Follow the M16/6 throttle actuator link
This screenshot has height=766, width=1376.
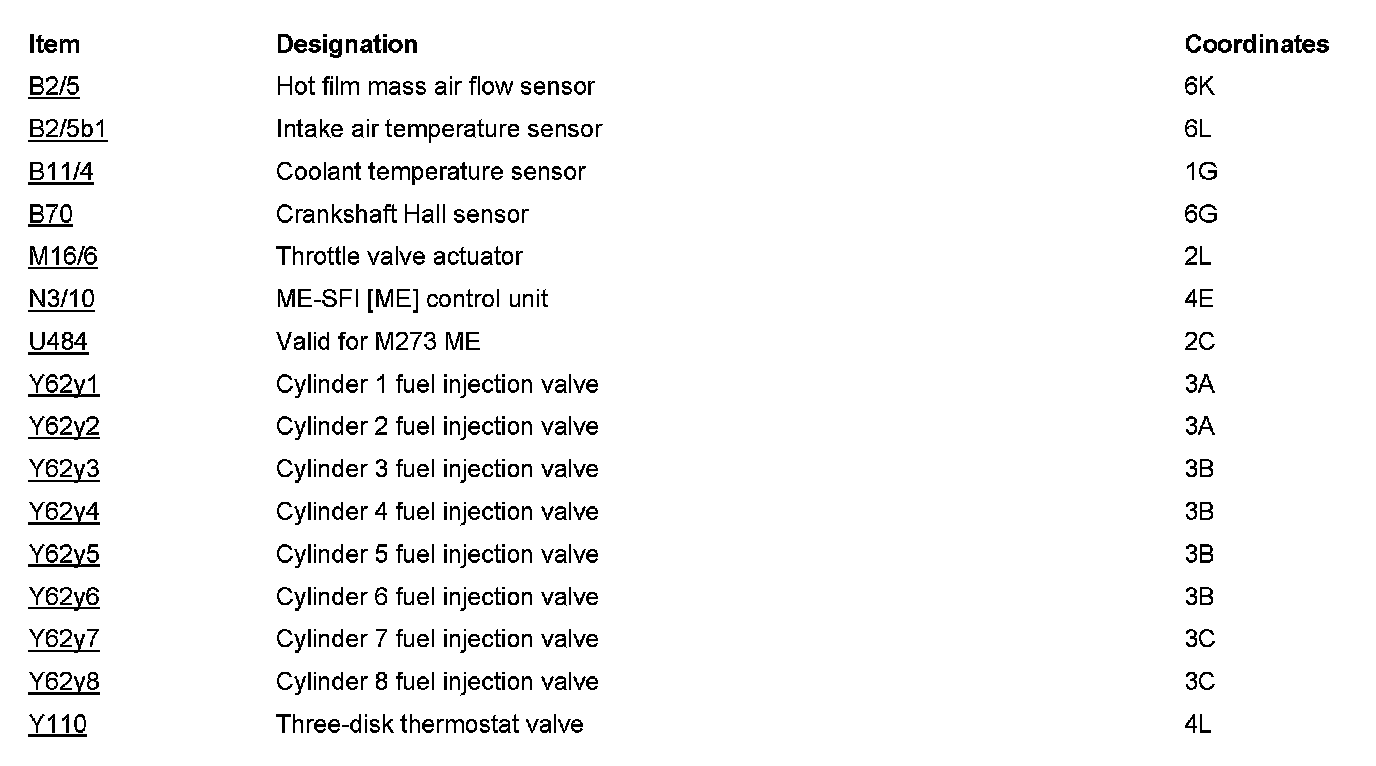(63, 257)
